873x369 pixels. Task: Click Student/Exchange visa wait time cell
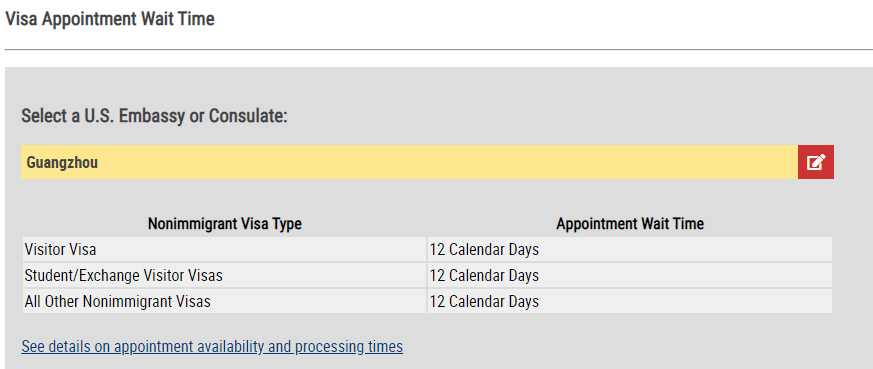point(630,275)
